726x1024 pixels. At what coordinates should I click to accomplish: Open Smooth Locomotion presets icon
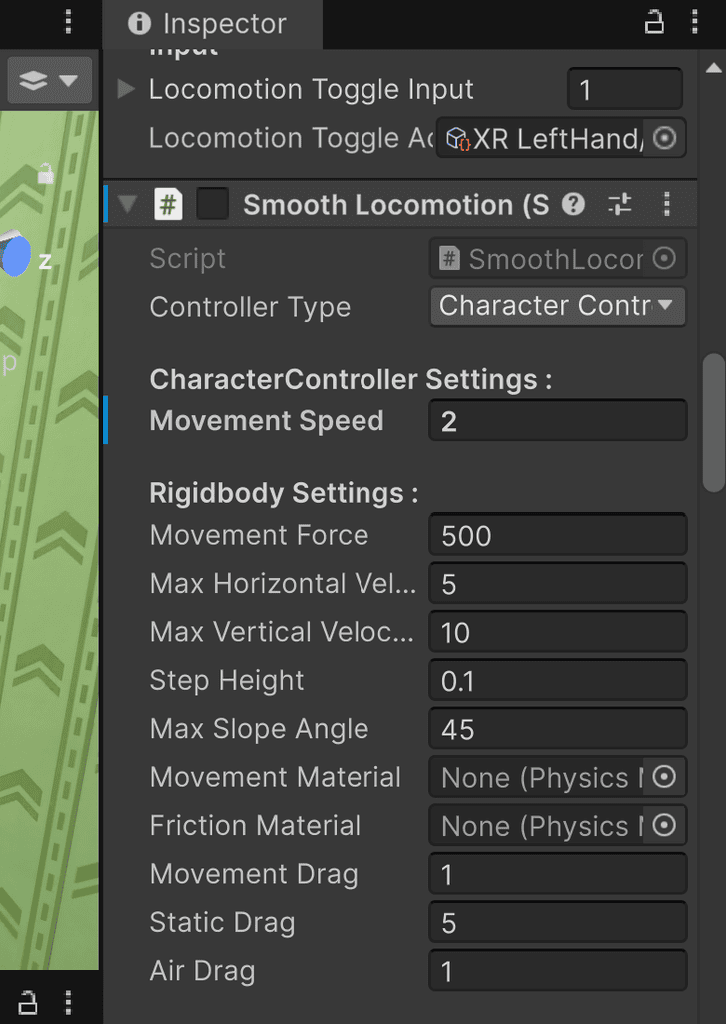pyautogui.click(x=620, y=205)
